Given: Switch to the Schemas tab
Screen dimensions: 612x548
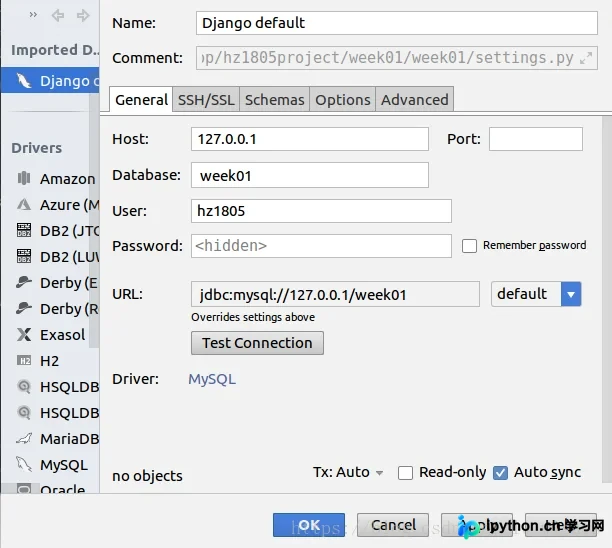Looking at the screenshot, I should coord(274,100).
